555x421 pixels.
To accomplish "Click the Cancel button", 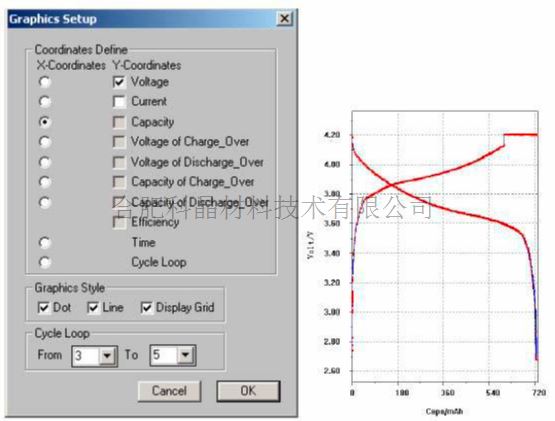I will coord(169,391).
